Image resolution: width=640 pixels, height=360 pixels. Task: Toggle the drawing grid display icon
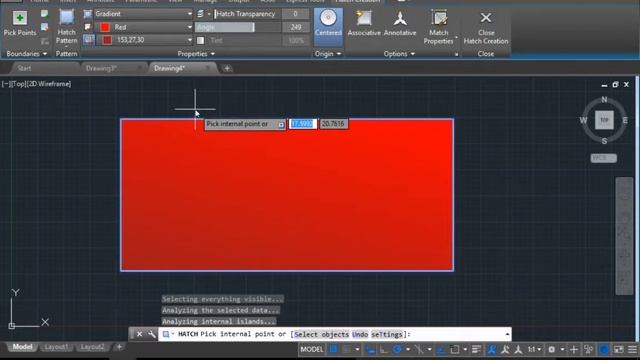pos(333,349)
